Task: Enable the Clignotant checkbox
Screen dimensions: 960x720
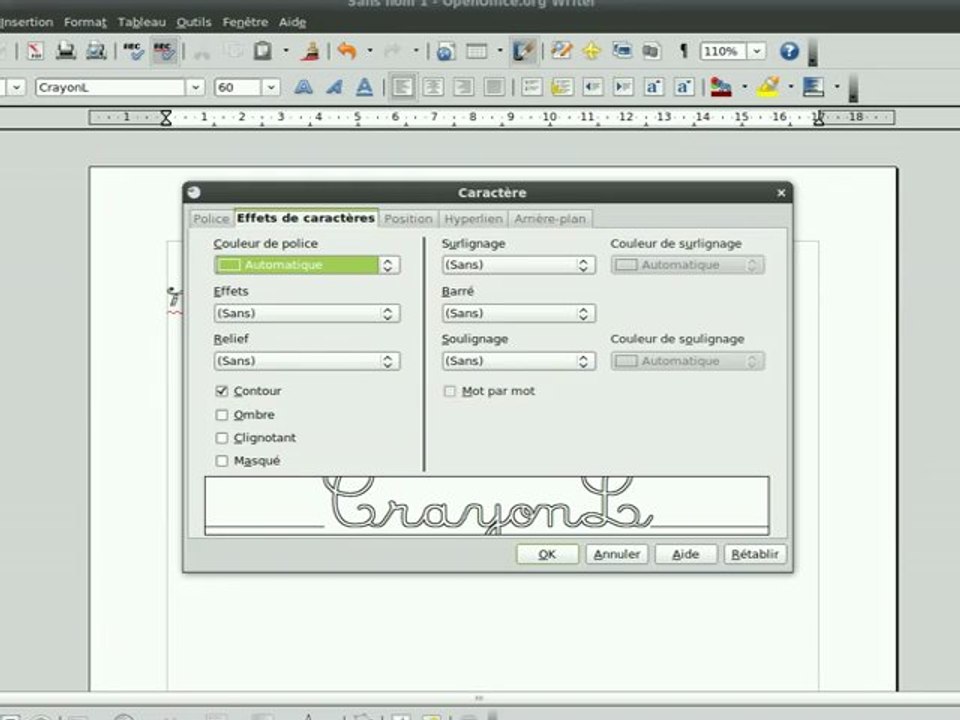Action: (222, 438)
